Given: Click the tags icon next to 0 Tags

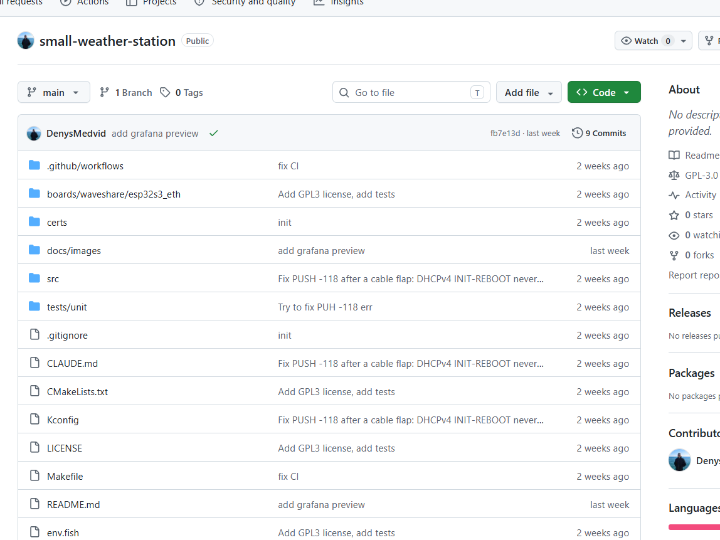Looking at the screenshot, I should 165,92.
